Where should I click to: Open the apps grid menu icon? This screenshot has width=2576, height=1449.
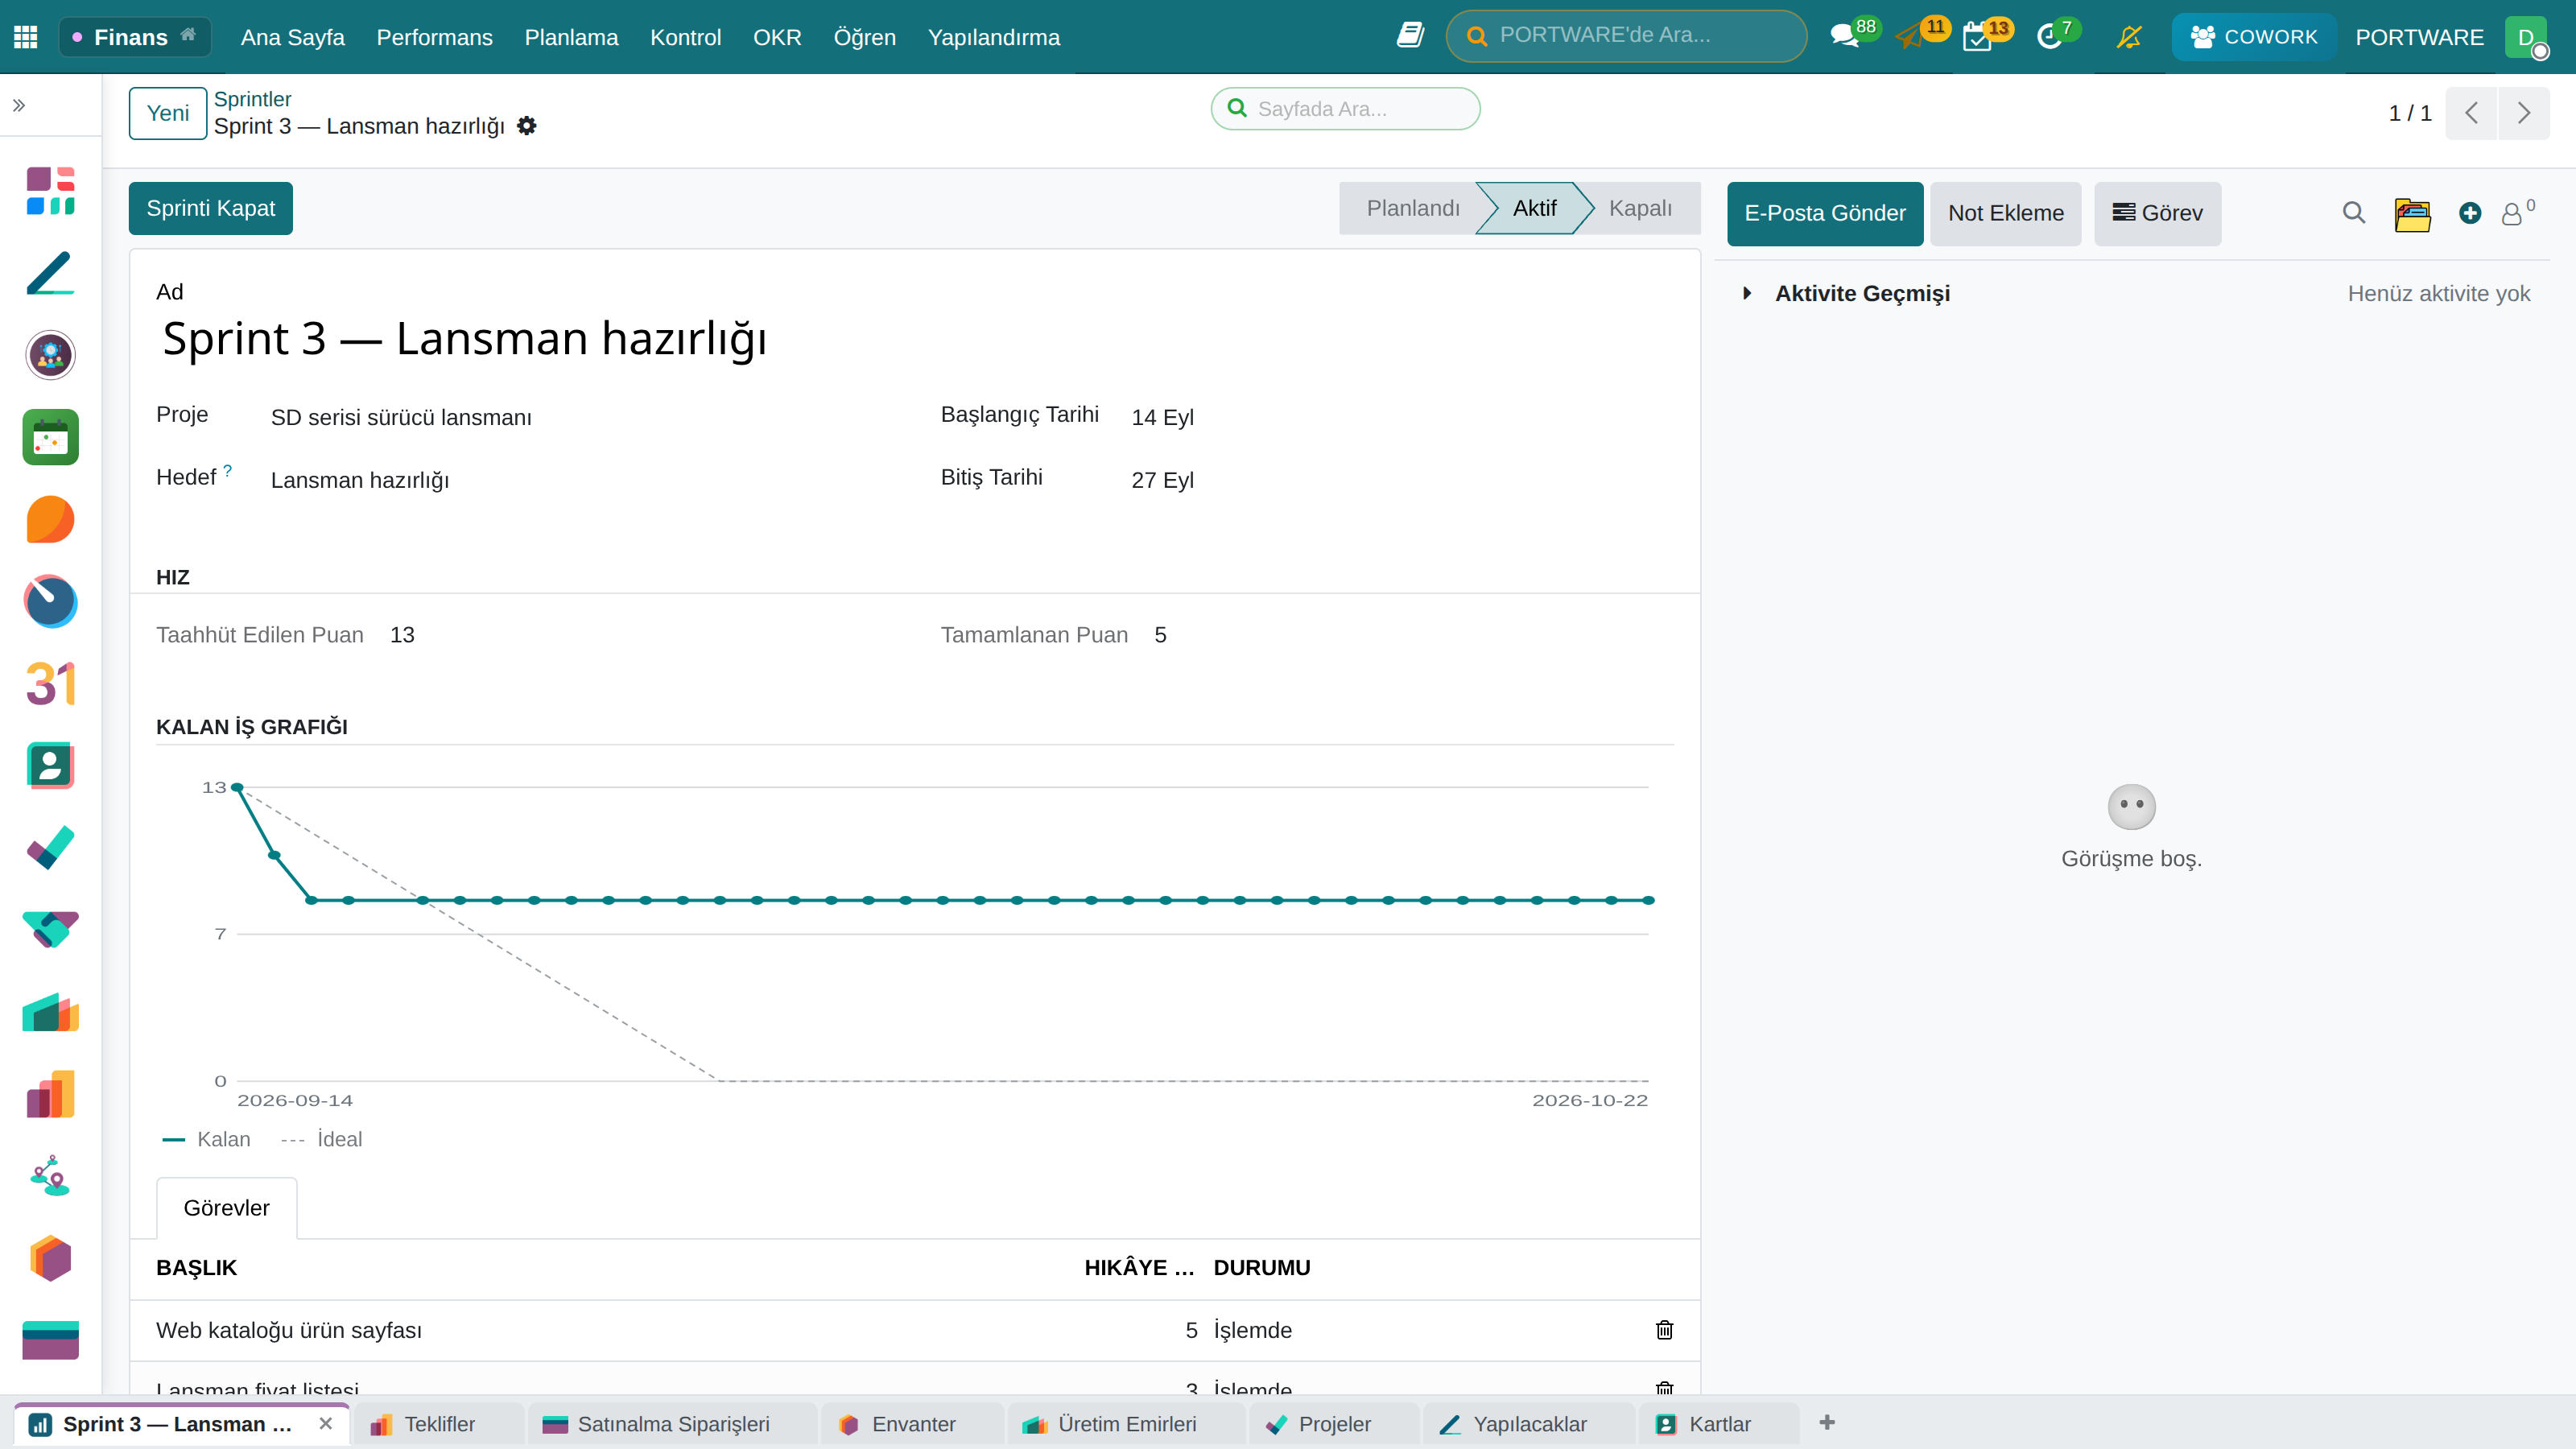(x=26, y=37)
